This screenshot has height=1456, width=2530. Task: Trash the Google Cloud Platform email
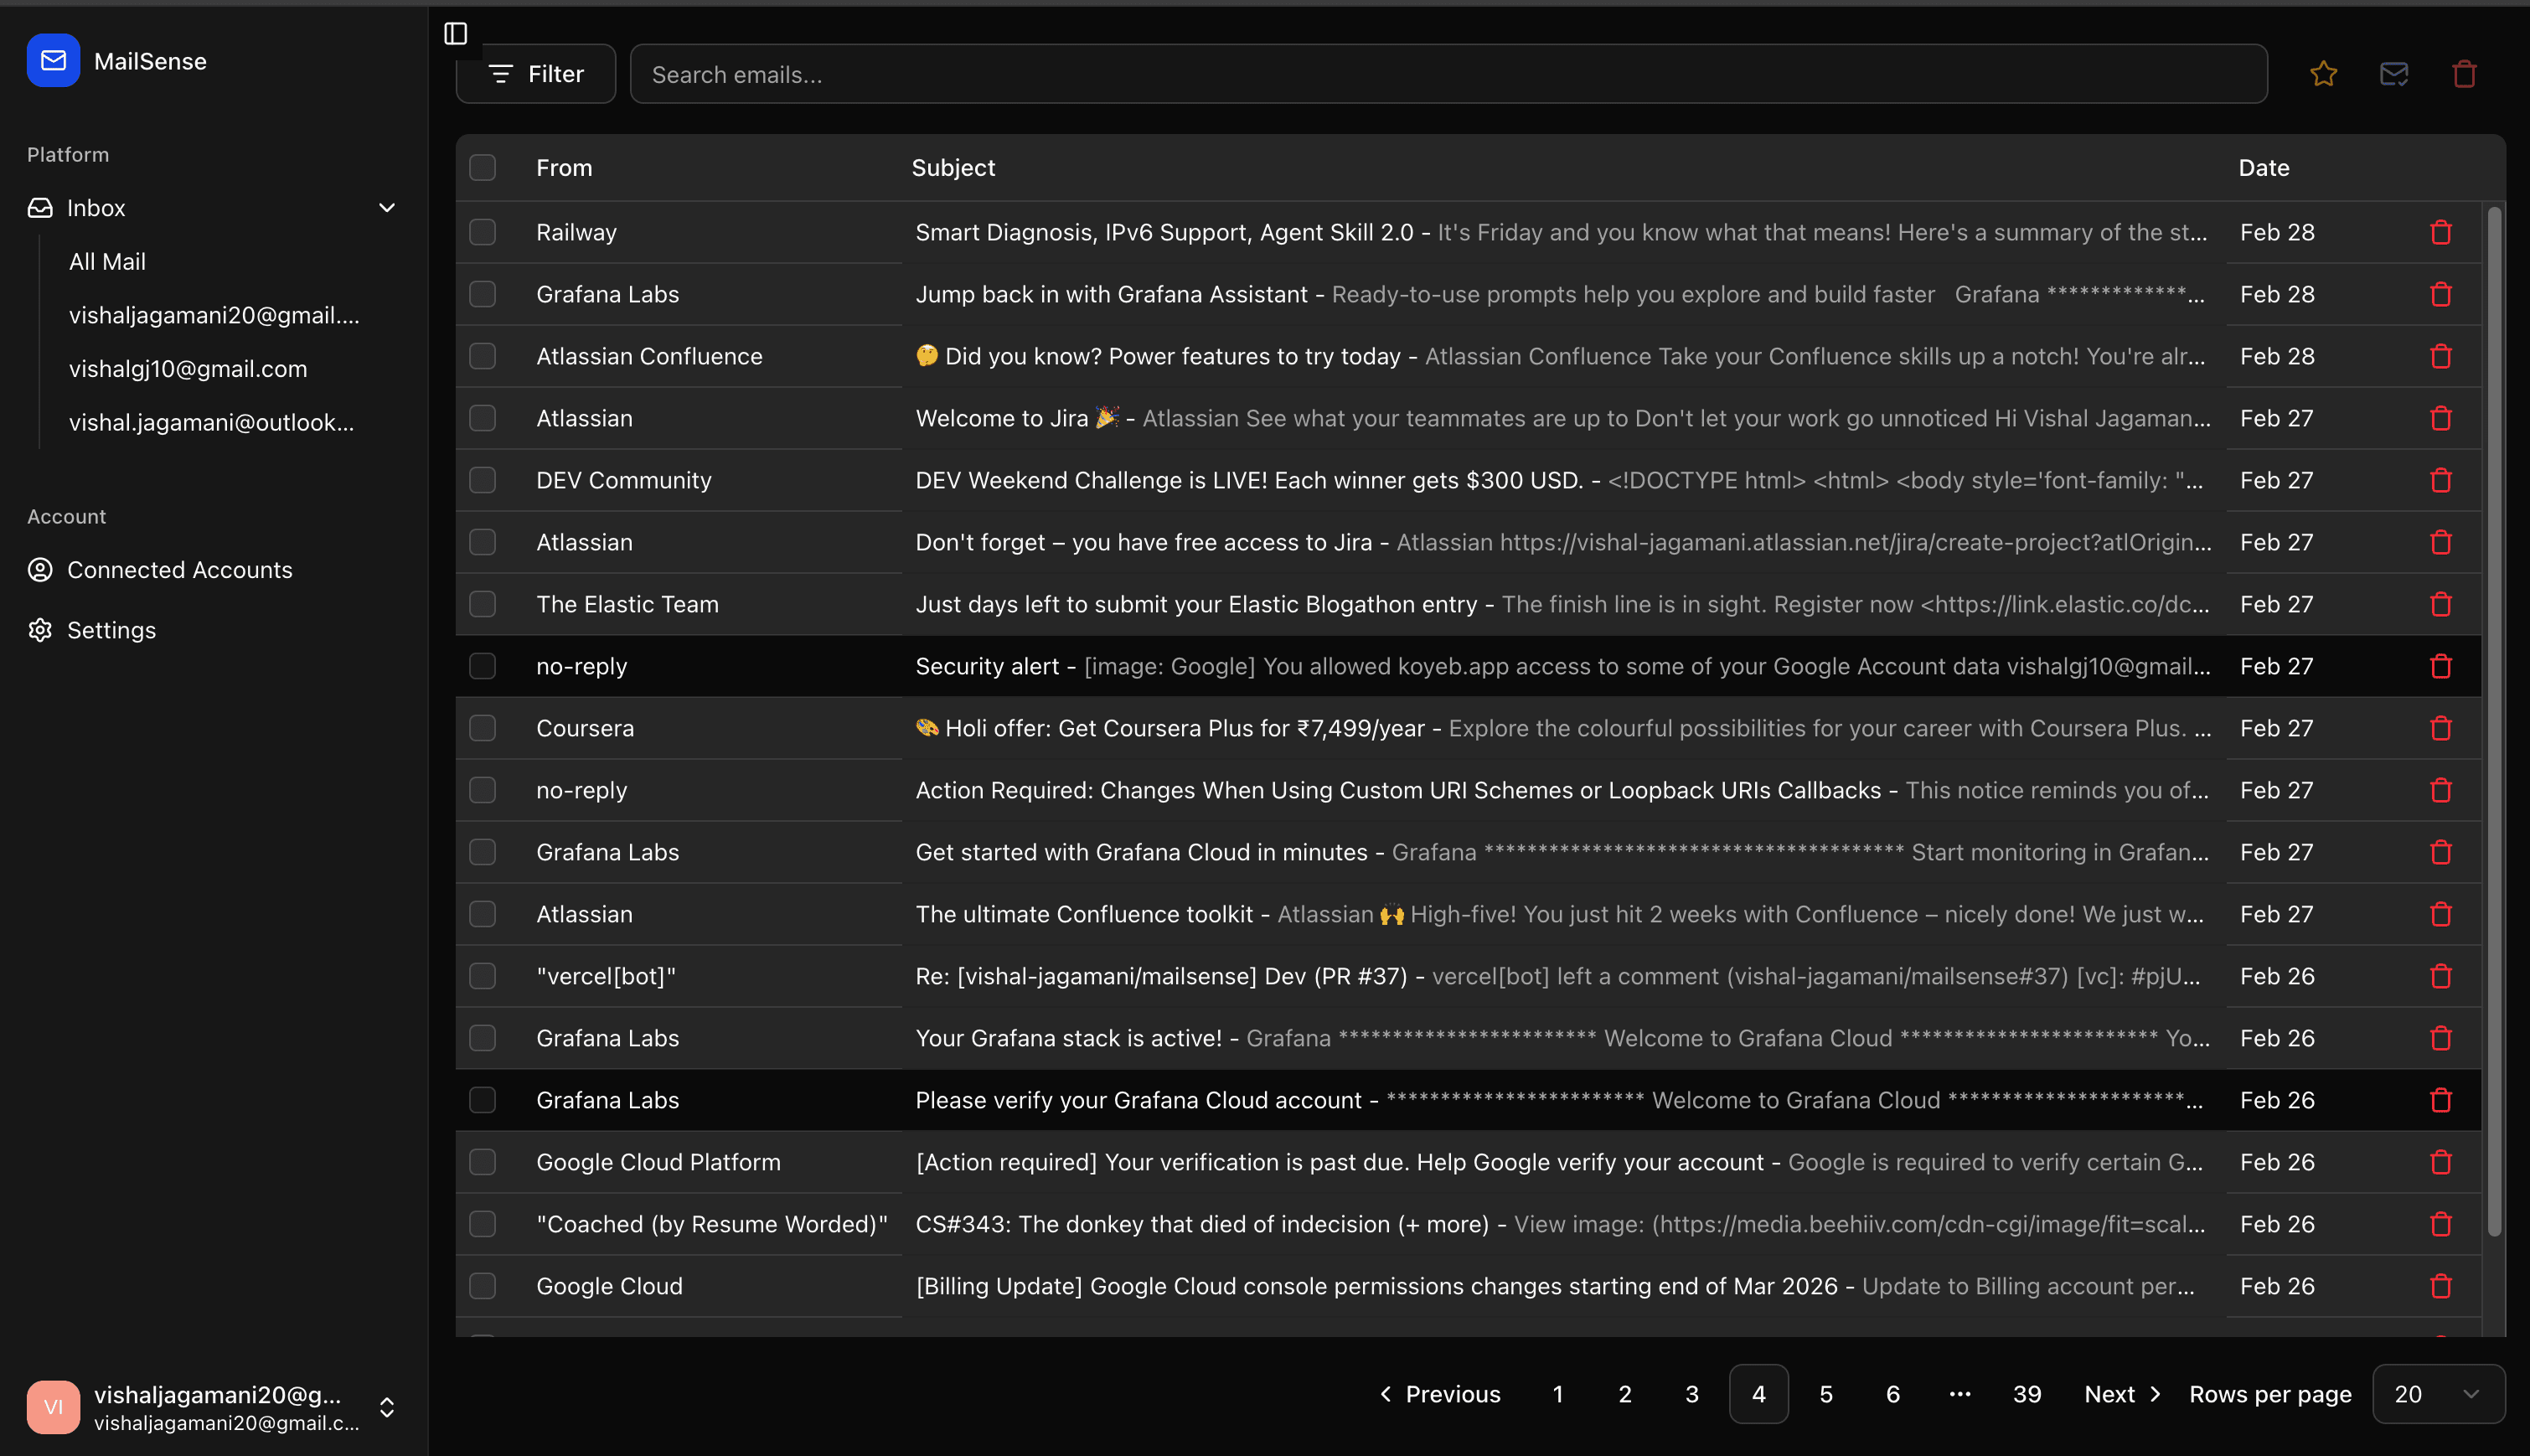point(2440,1162)
